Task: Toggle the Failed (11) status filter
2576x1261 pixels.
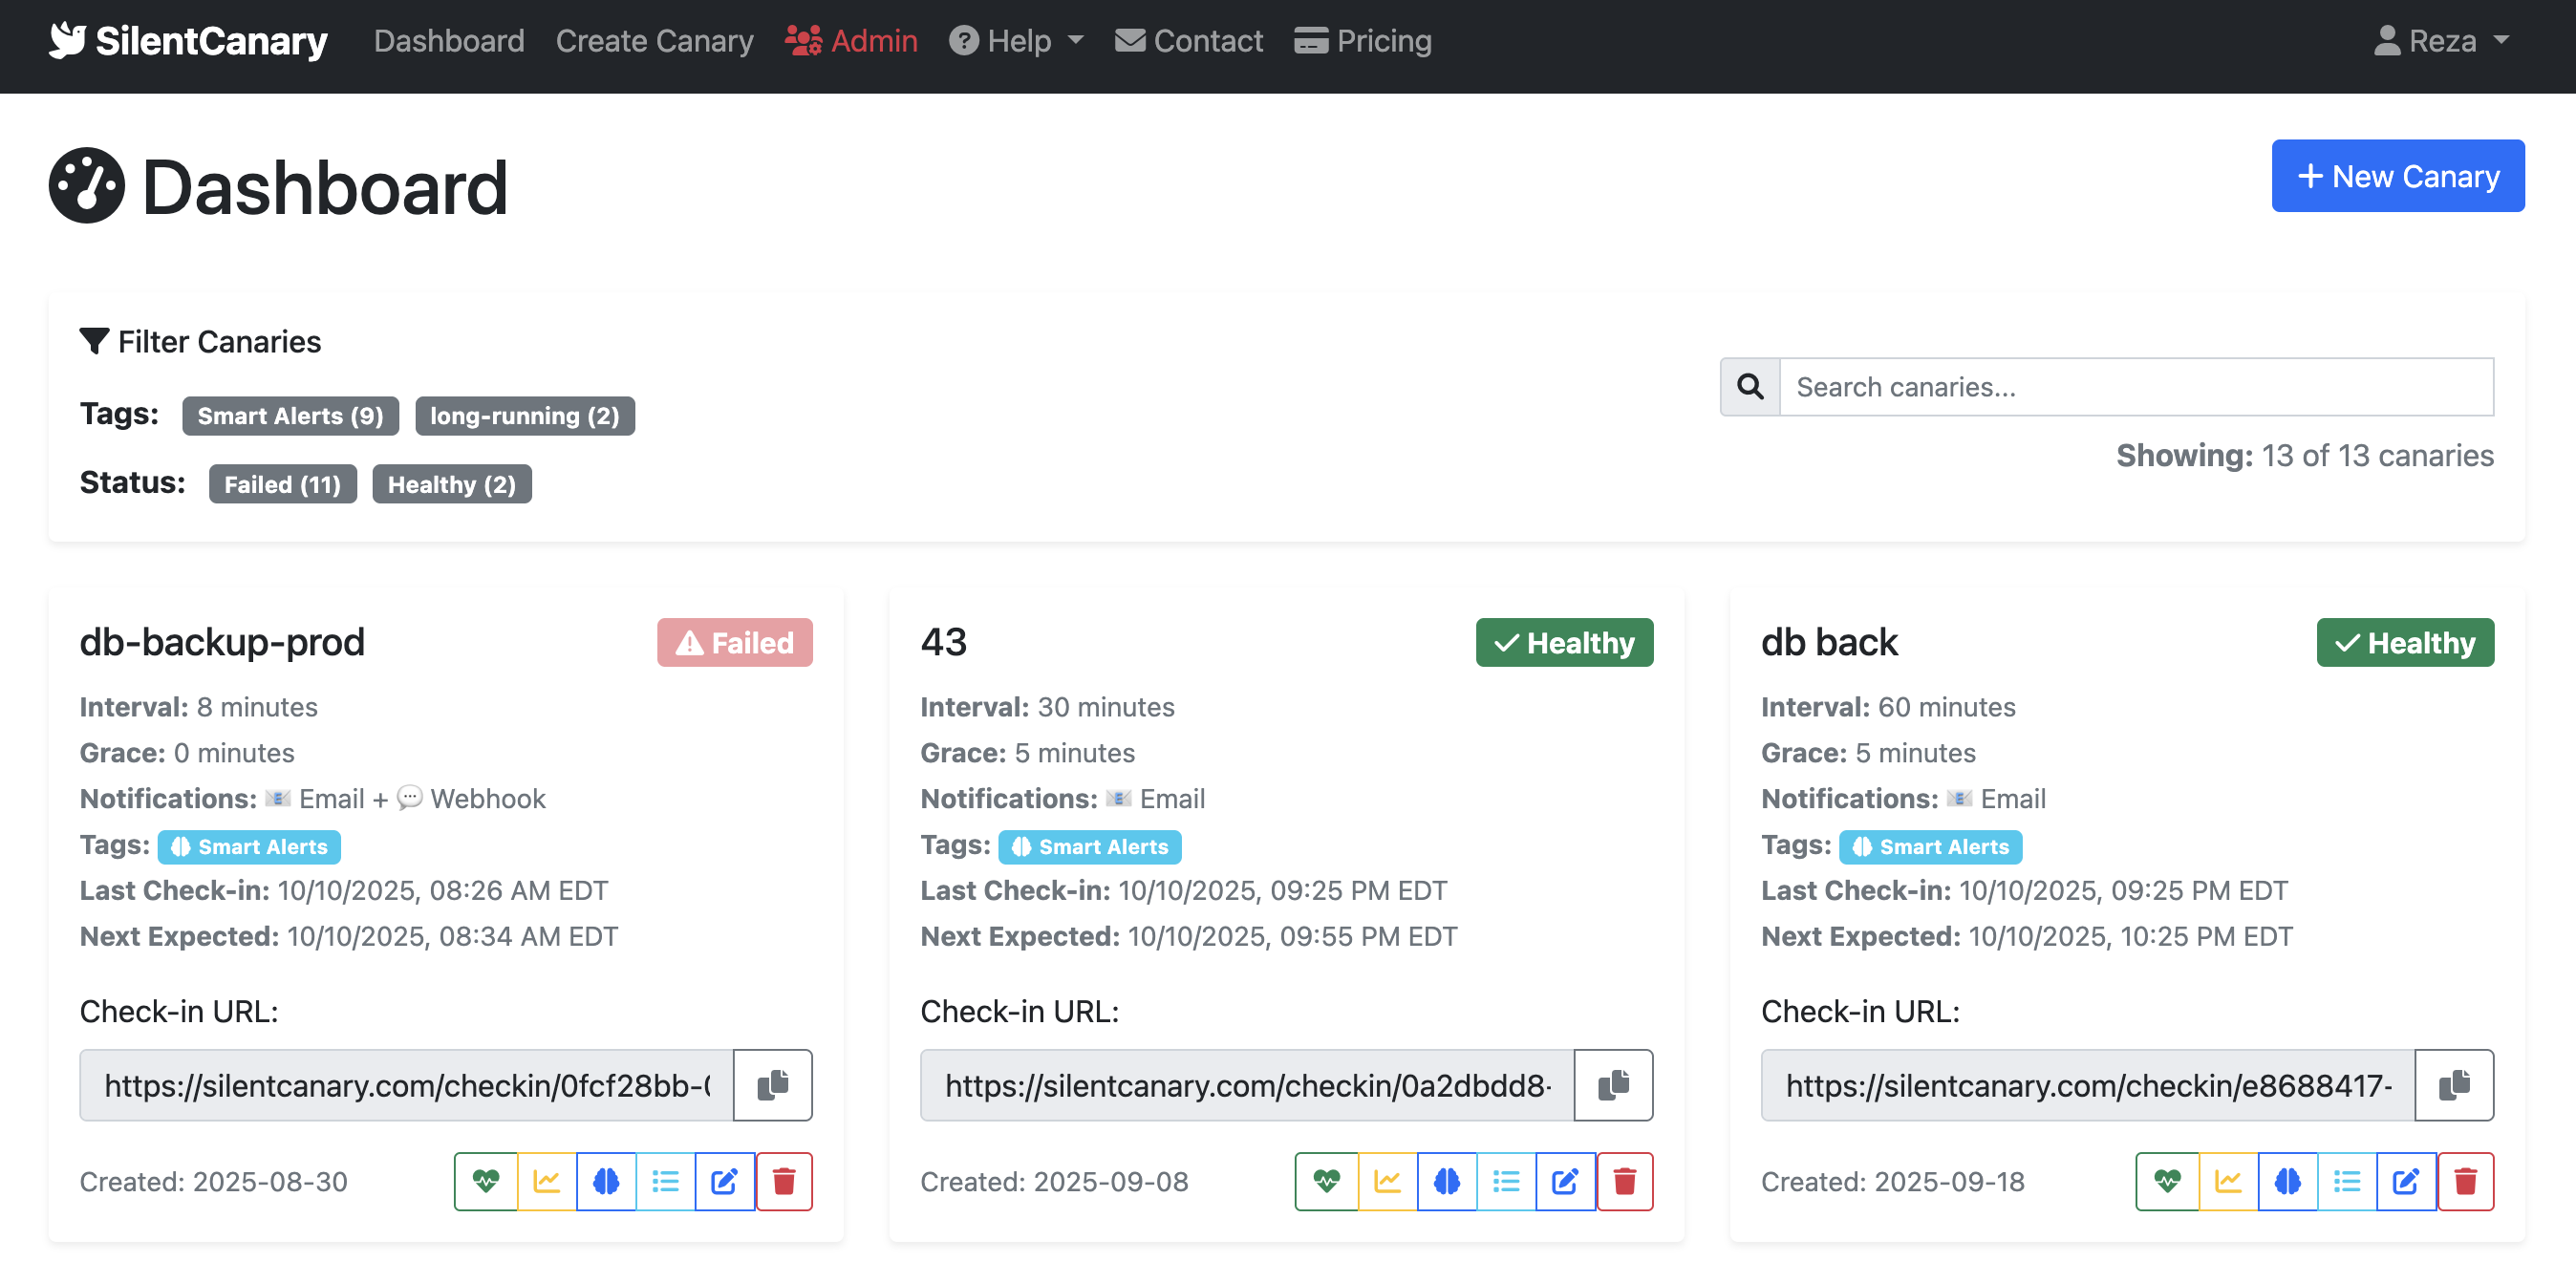Action: [x=283, y=484]
